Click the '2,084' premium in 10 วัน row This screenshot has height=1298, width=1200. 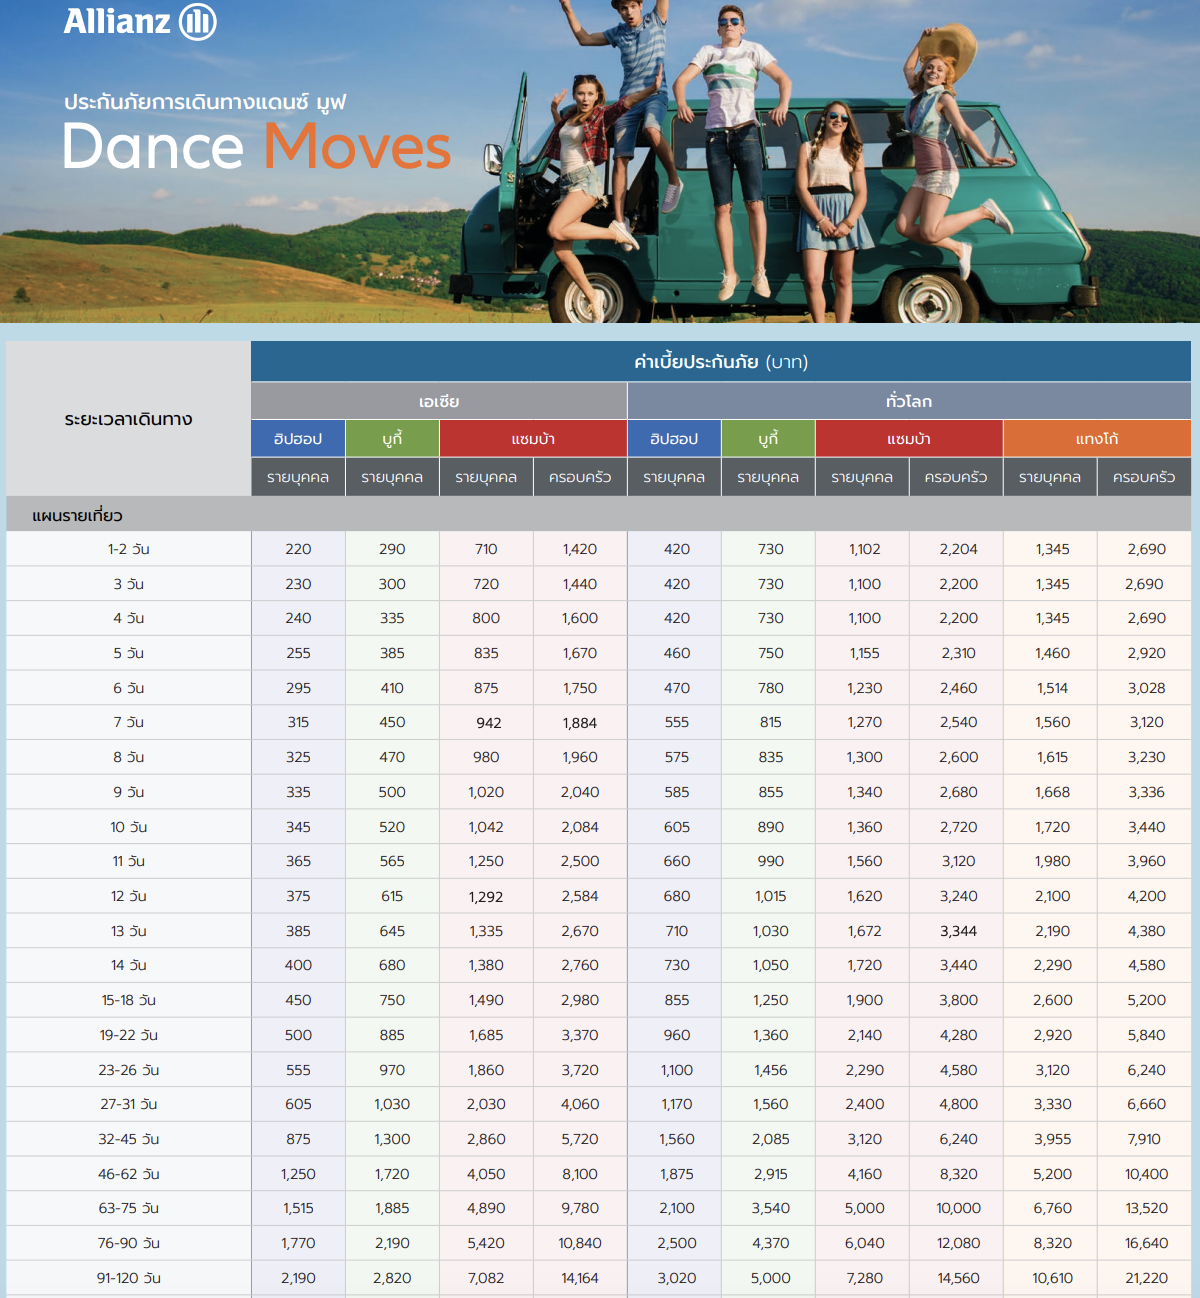tap(580, 827)
